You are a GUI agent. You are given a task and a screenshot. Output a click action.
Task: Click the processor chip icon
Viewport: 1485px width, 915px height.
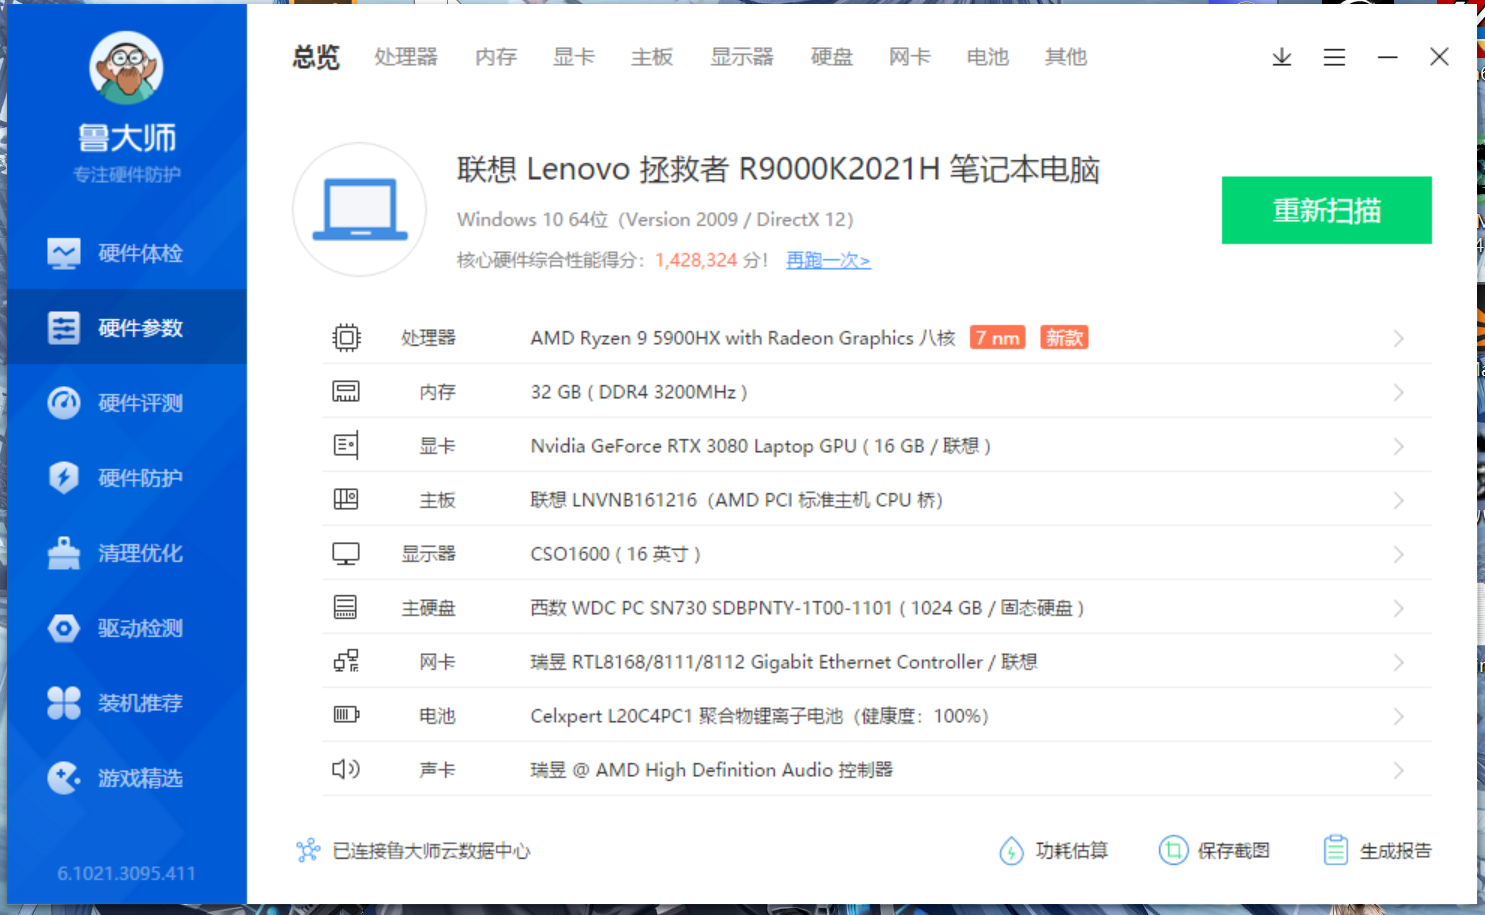346,338
